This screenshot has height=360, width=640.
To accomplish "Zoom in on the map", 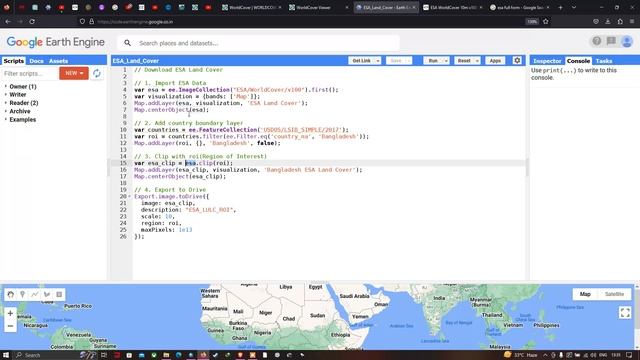I will tap(10, 313).
